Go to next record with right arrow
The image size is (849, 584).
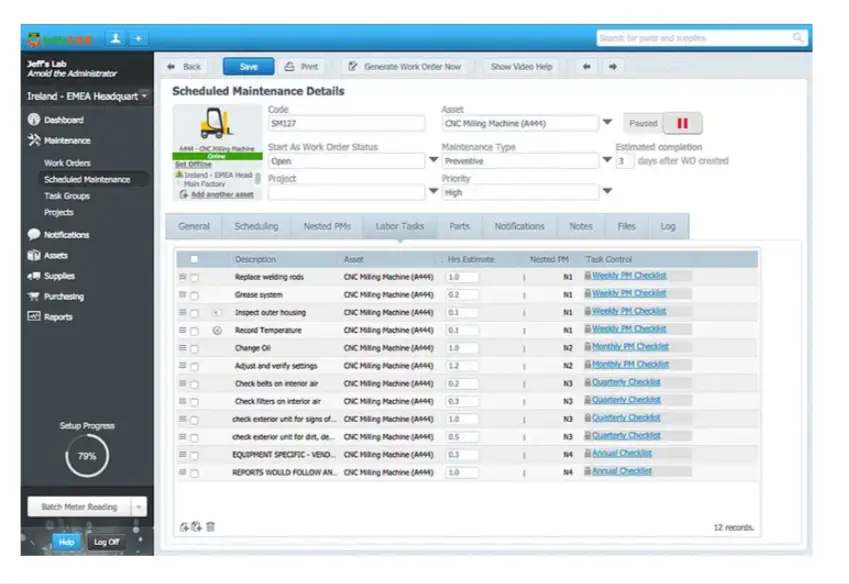613,67
